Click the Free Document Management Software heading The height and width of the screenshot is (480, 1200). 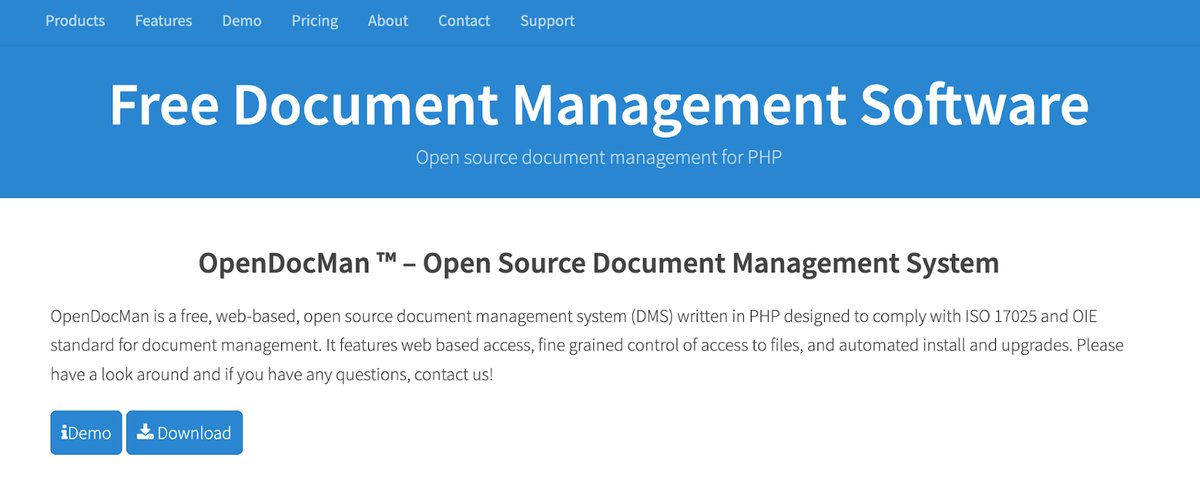point(599,105)
